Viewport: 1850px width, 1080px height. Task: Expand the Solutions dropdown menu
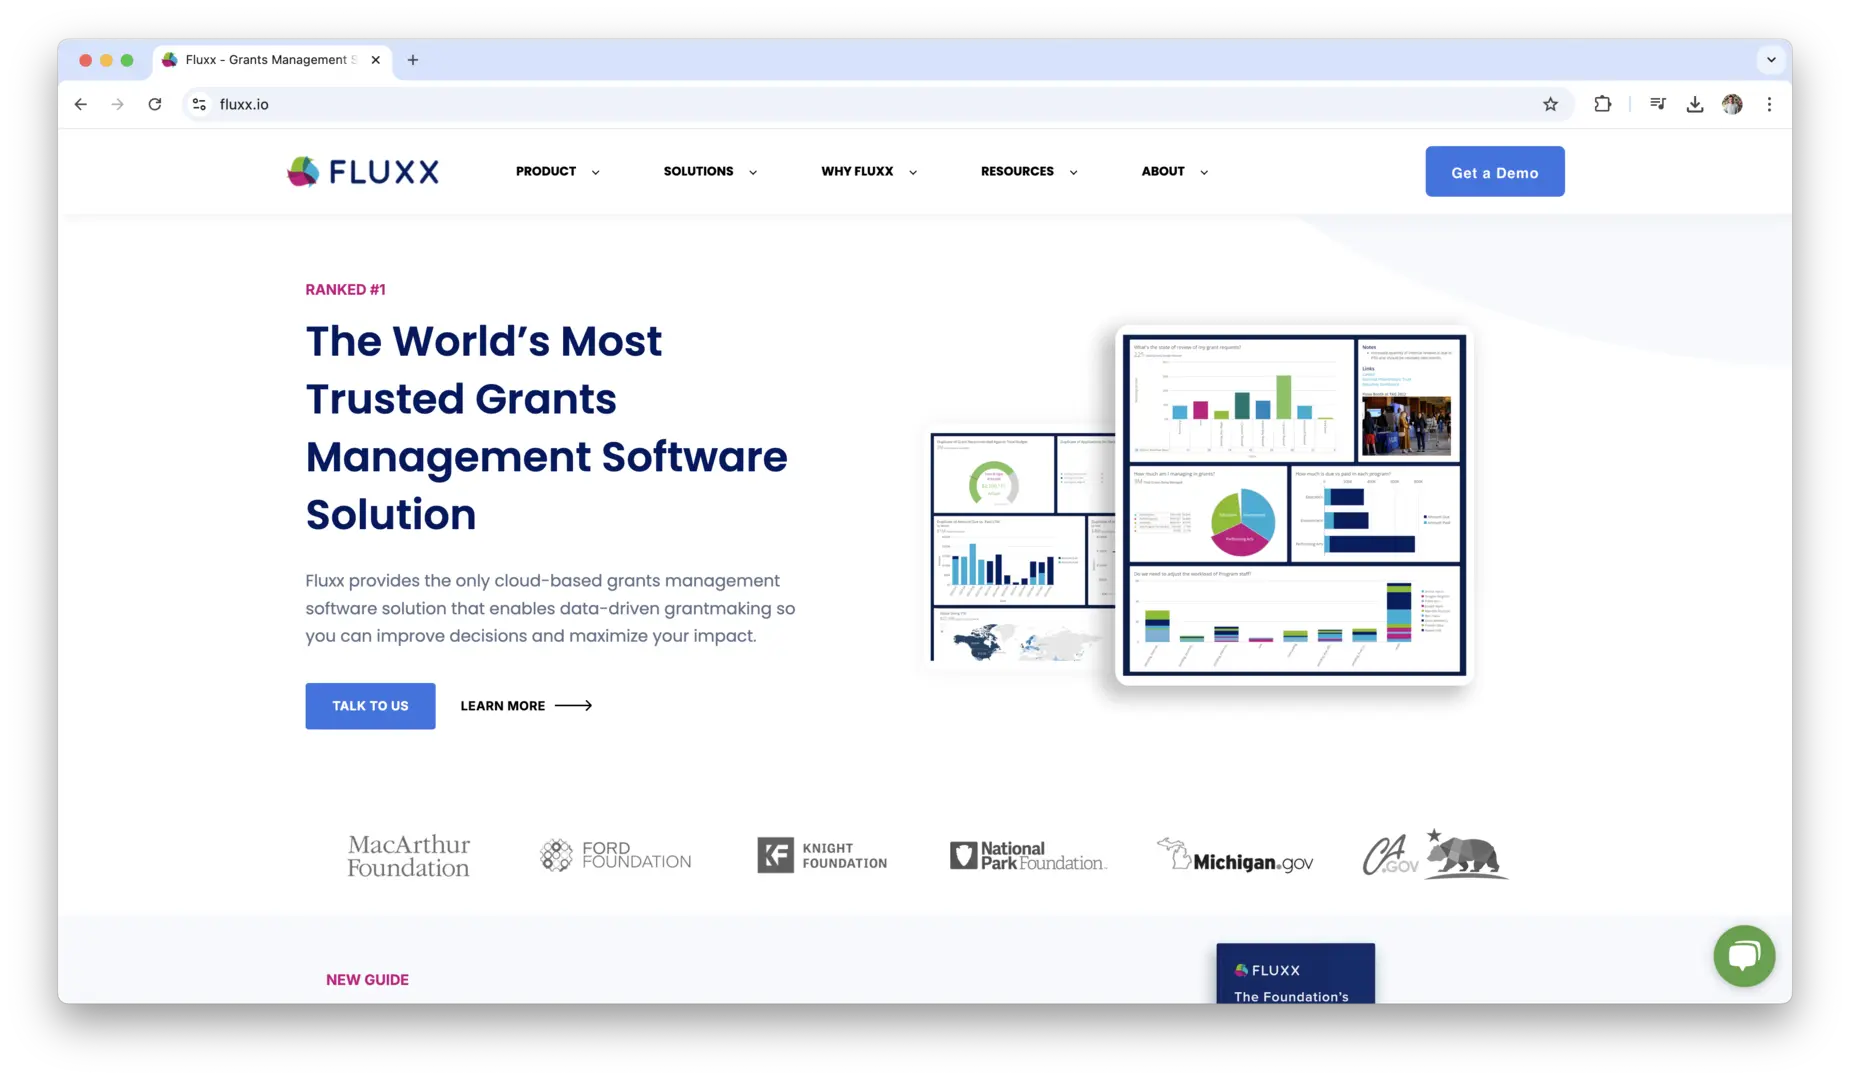pos(710,172)
